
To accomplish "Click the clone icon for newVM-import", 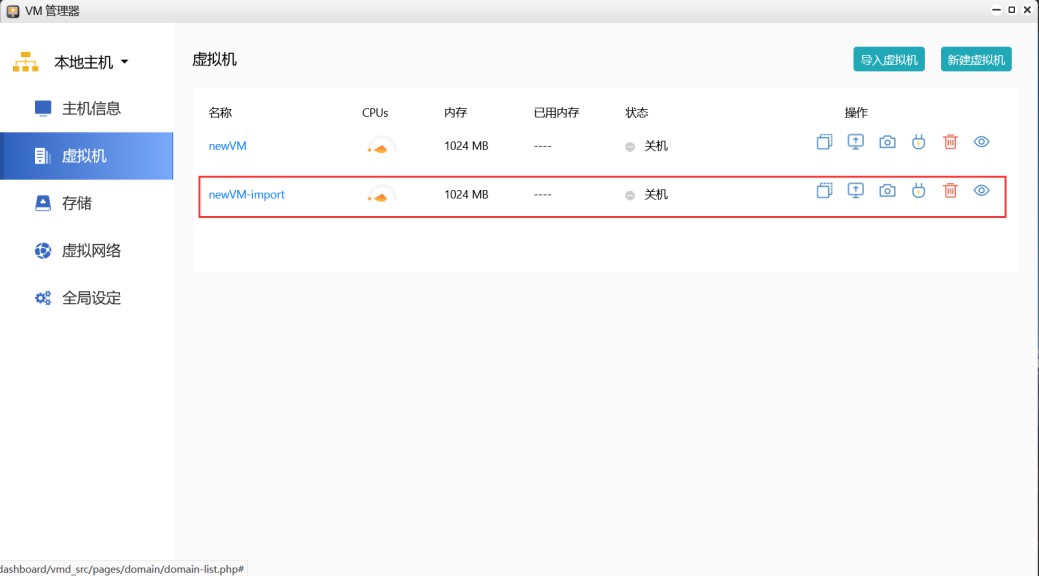I will click(x=824, y=191).
